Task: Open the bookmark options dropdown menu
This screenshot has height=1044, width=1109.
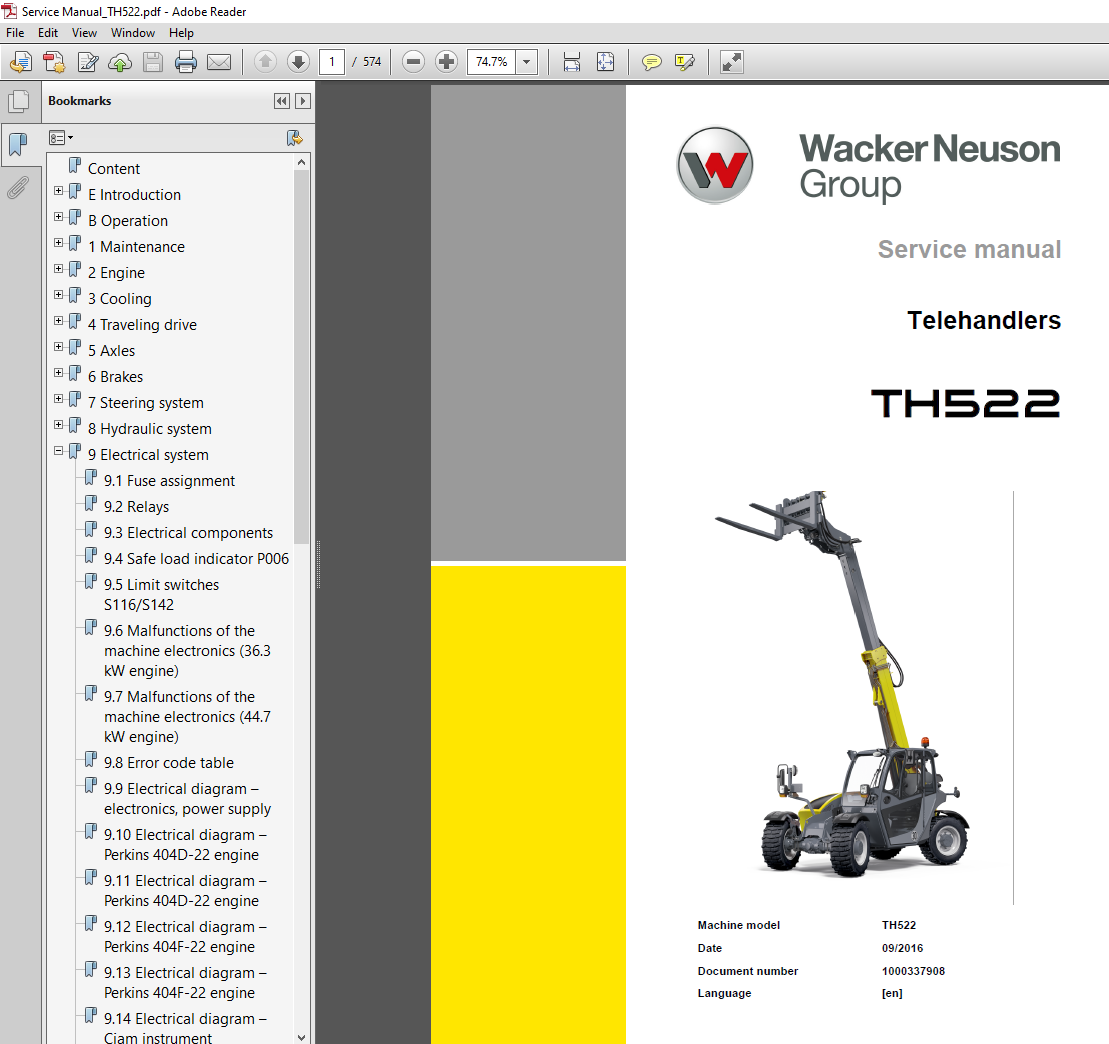Action: click(x=61, y=138)
